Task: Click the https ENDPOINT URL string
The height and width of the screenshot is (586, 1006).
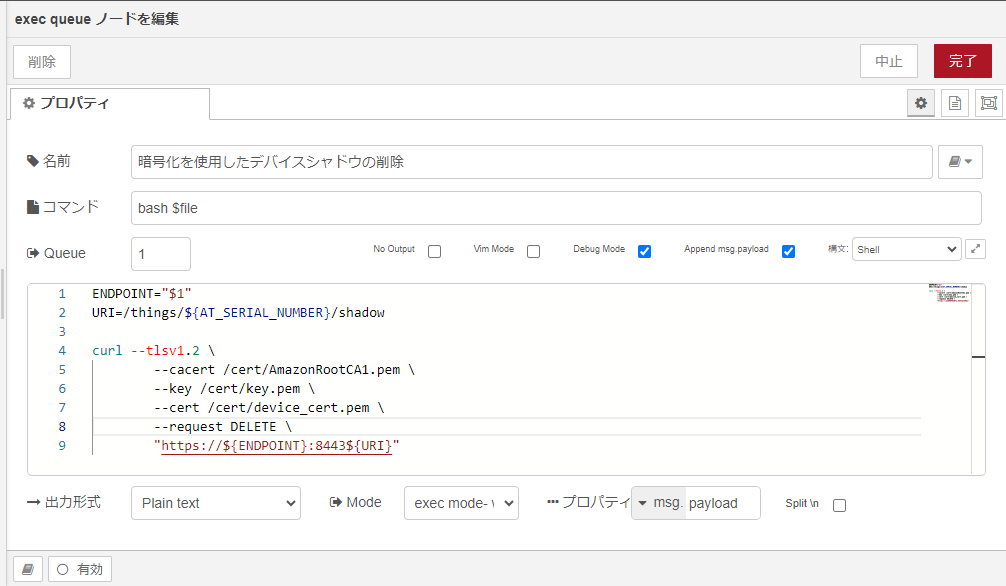Action: pos(277,445)
